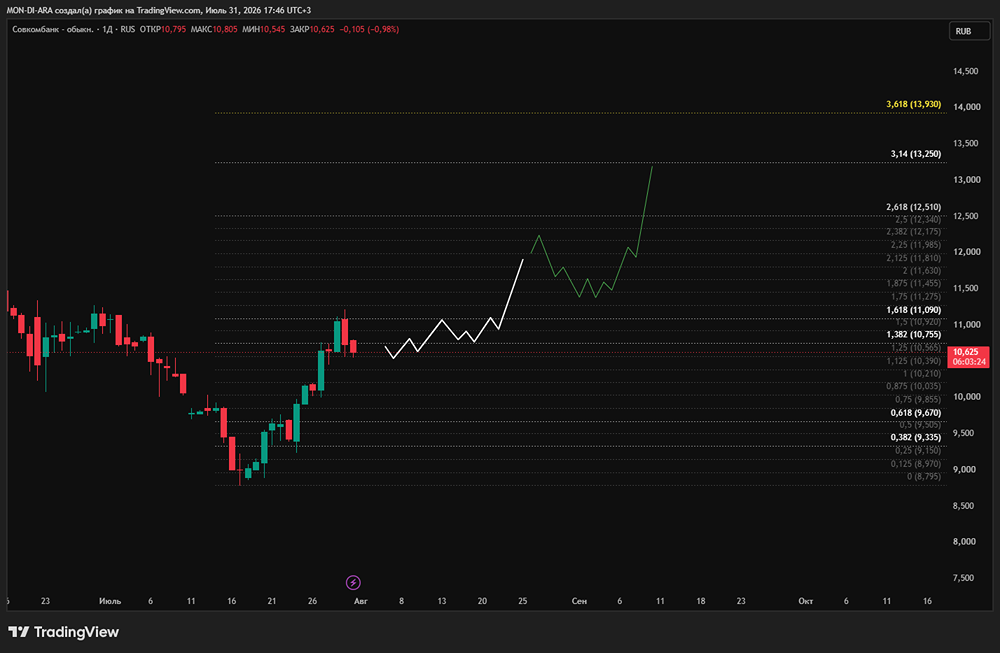
Task: Click the 7,500 price axis tick
Action: click(964, 578)
